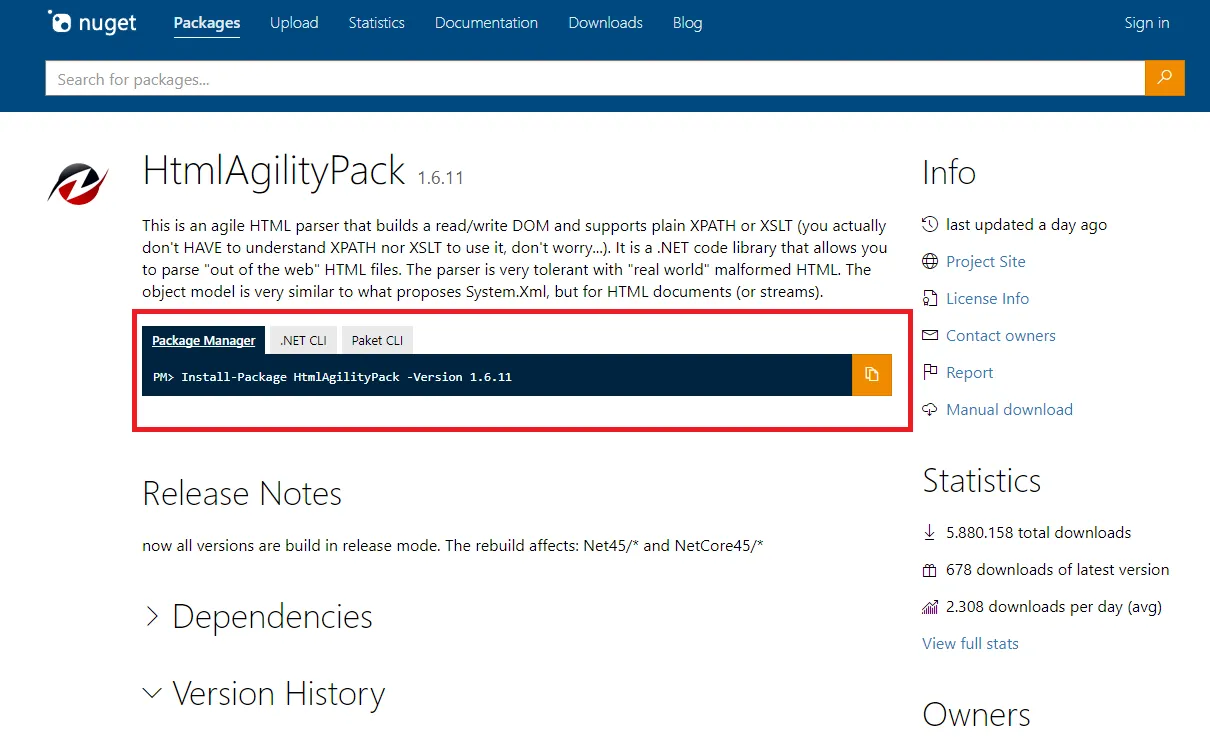The height and width of the screenshot is (737, 1210).
Task: Open the Documentation link in header
Action: point(486,22)
